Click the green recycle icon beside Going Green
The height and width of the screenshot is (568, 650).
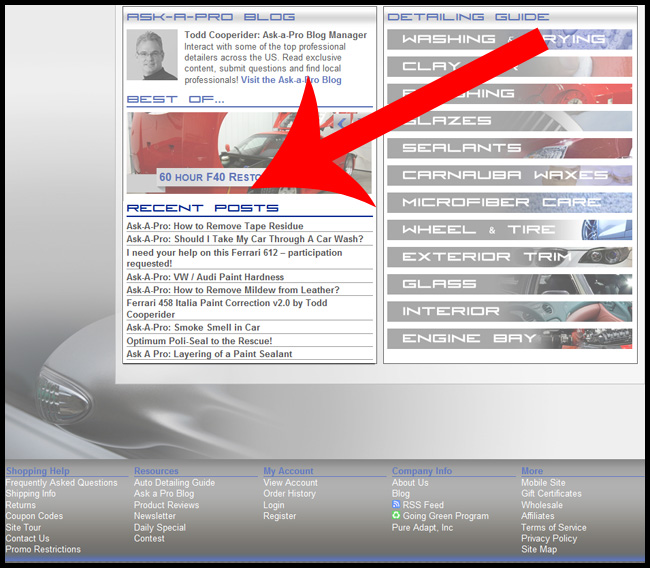(396, 515)
